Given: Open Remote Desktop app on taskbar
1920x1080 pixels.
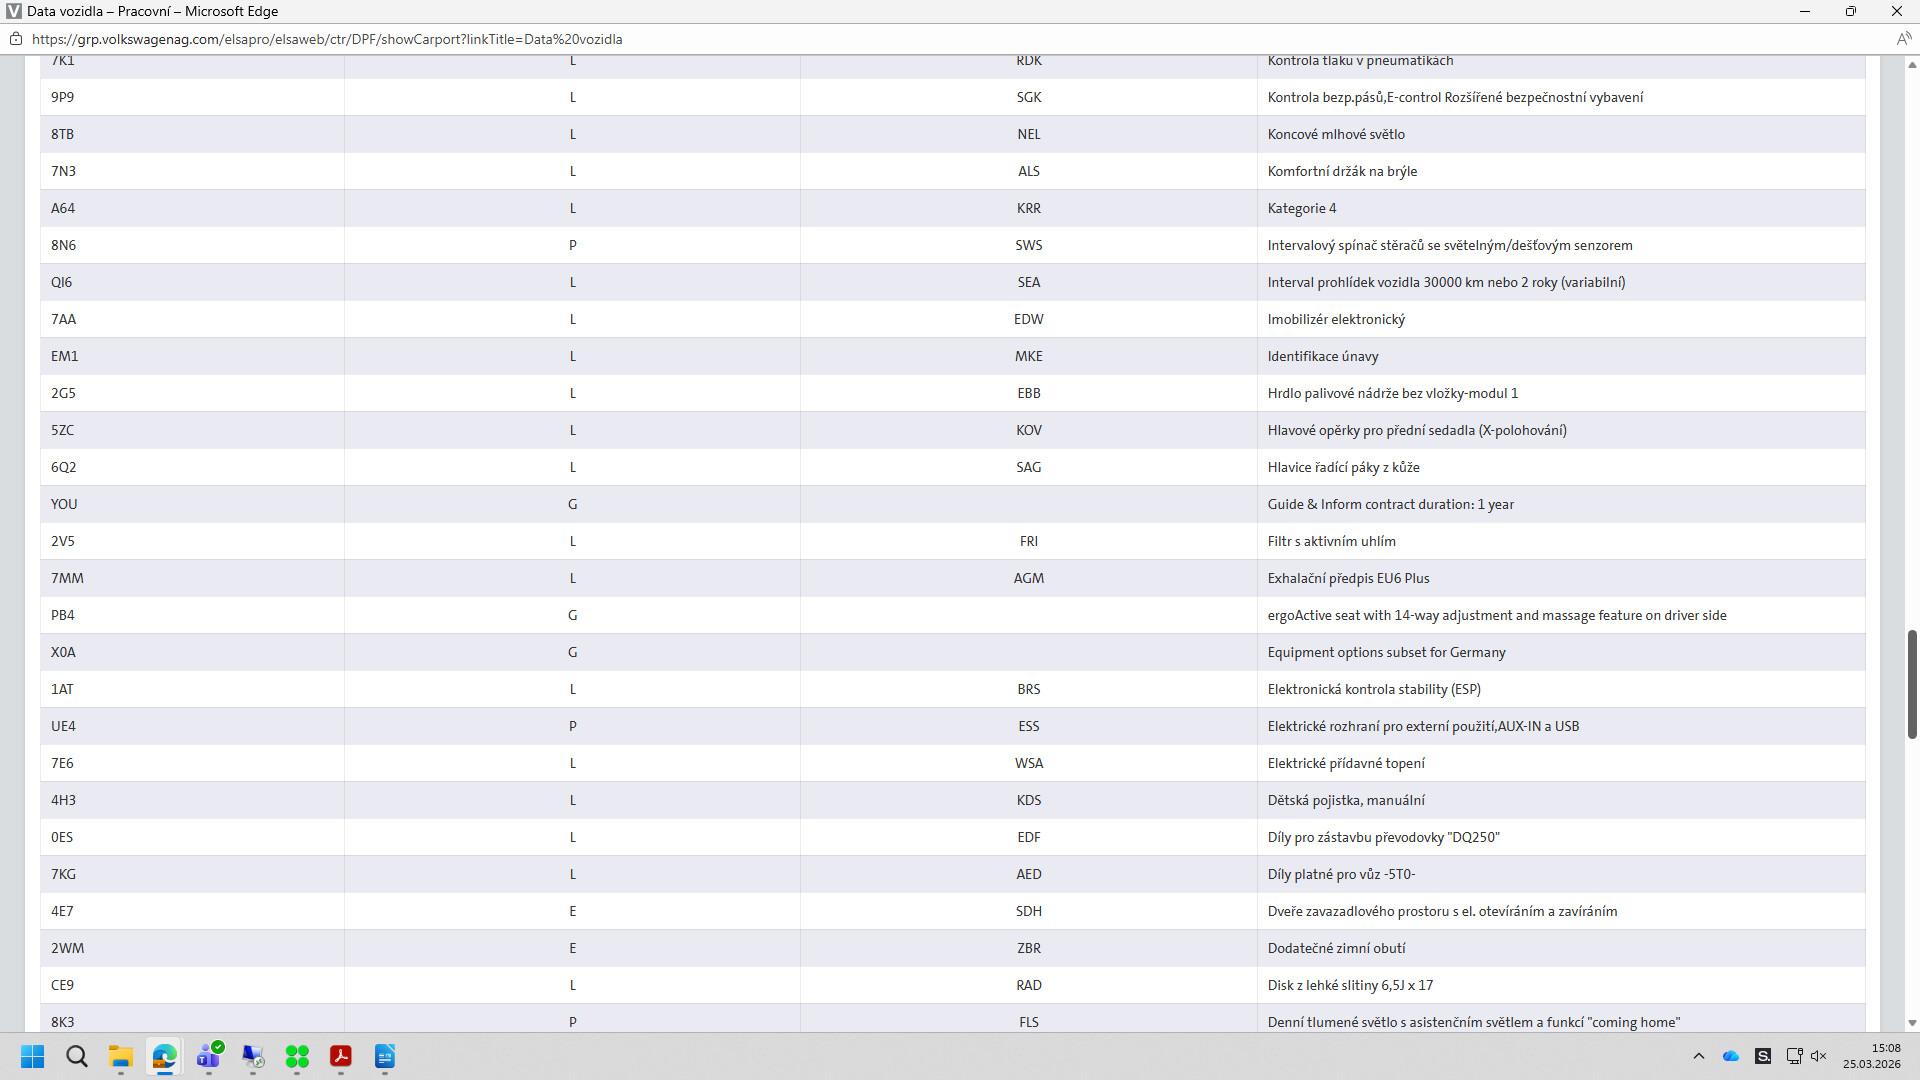Looking at the screenshot, I should coord(253,1056).
